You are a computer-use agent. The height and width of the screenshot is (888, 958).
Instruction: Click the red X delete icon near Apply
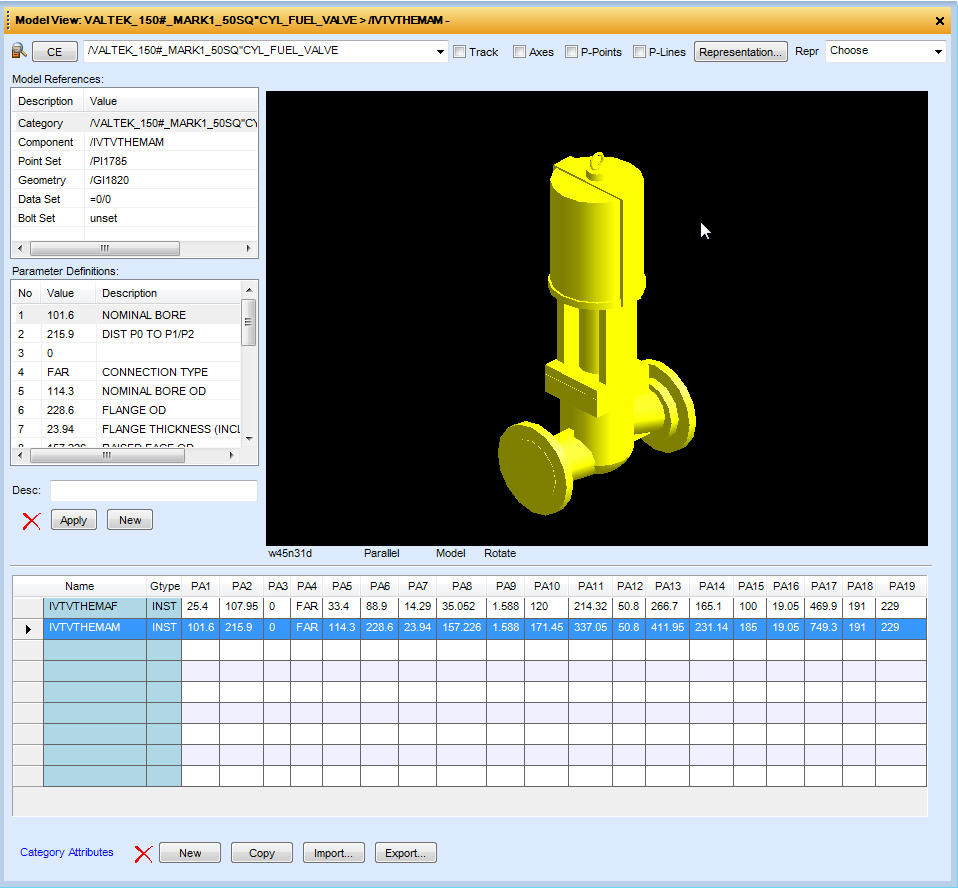[31, 520]
